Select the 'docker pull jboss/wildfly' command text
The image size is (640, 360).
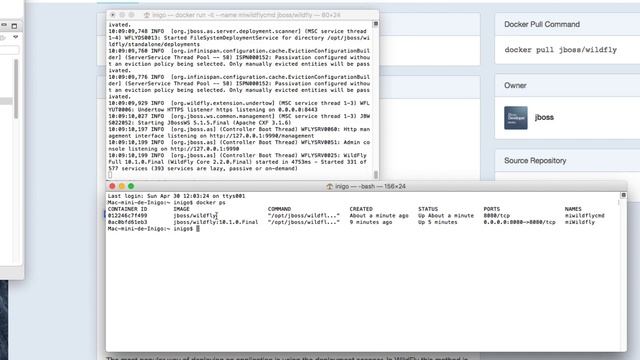[x=560, y=50]
